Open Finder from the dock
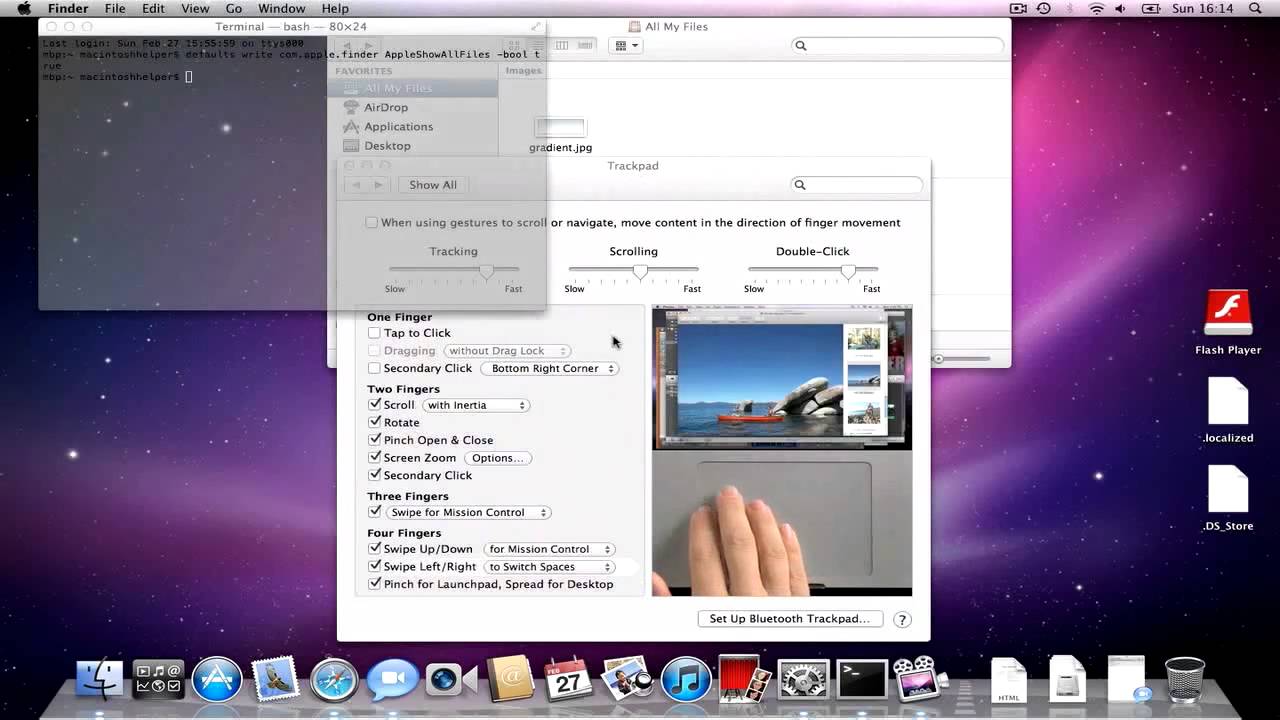This screenshot has width=1280, height=720. 100,679
